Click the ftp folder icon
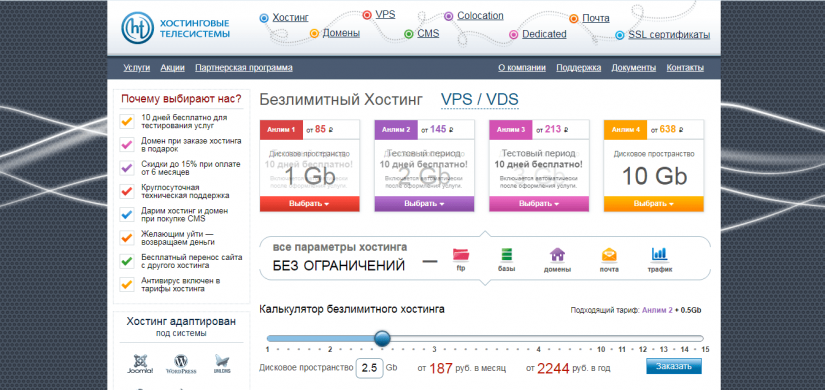825x390 pixels. [x=461, y=255]
